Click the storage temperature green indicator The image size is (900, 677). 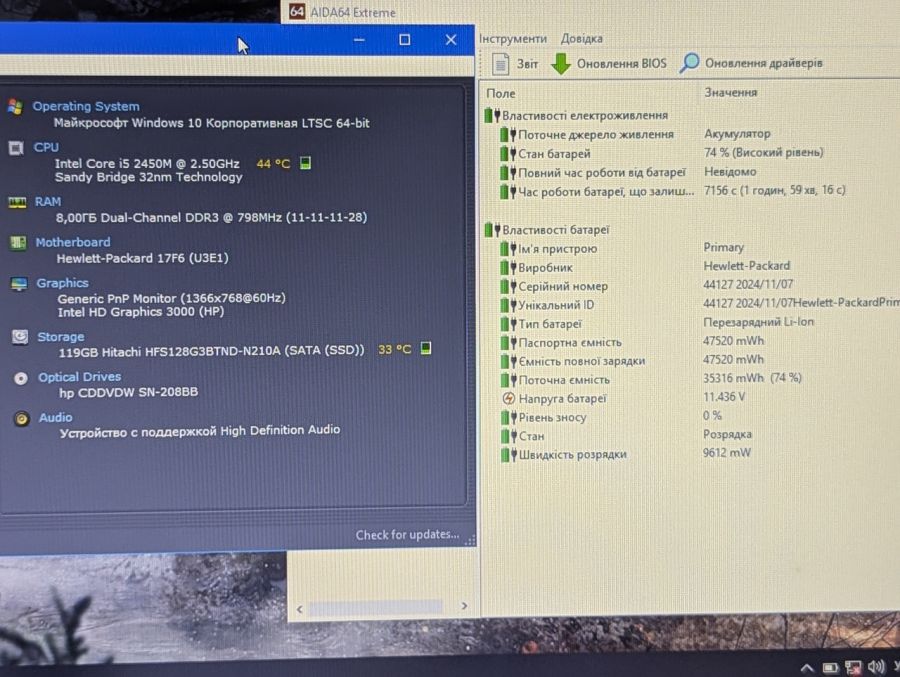point(426,348)
